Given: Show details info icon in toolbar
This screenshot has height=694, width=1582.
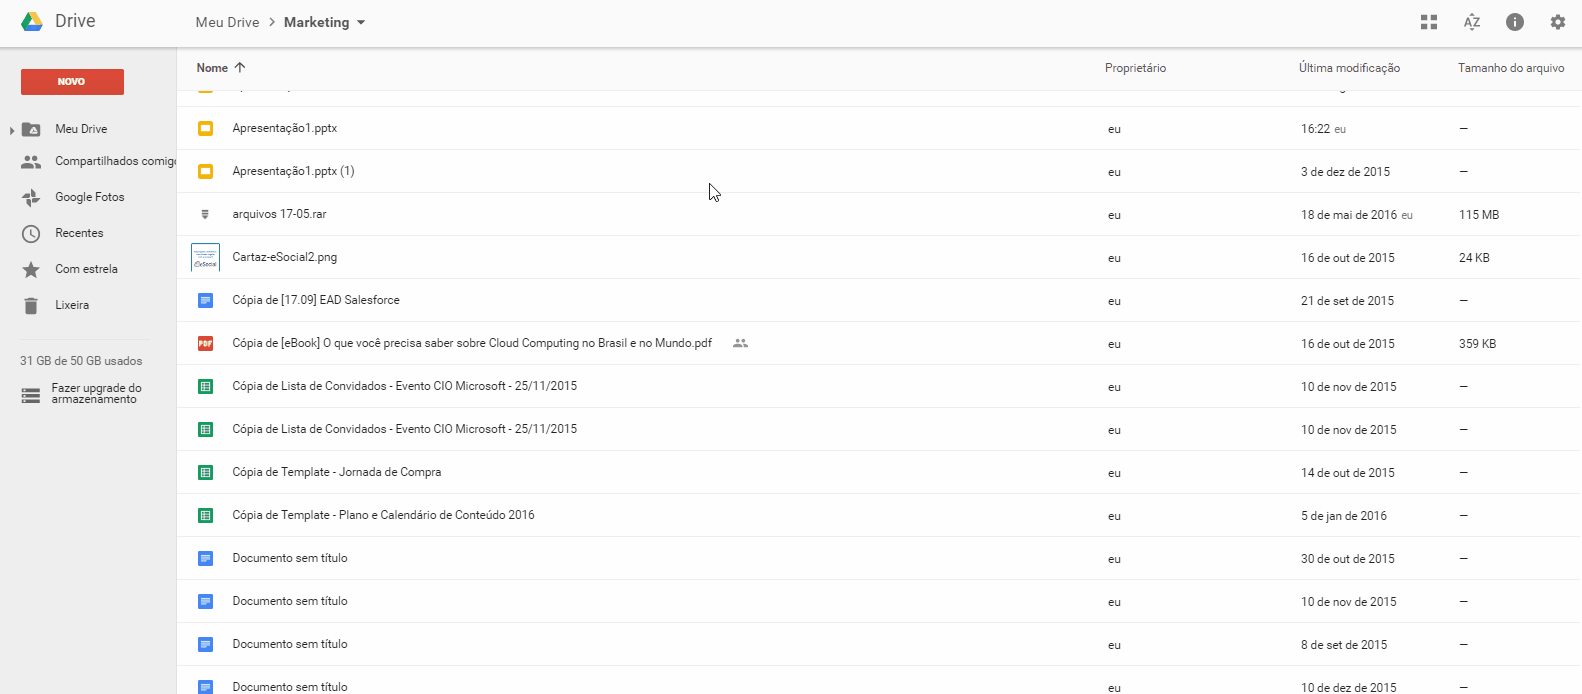Looking at the screenshot, I should click(1515, 22).
